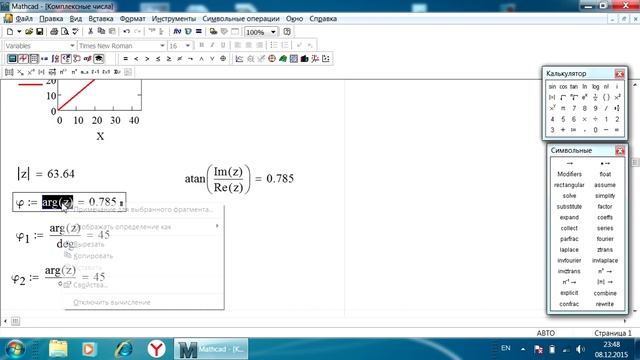Open the Символьные операции menu
Image resolution: width=640 pixels, height=360 pixels.
241,19
